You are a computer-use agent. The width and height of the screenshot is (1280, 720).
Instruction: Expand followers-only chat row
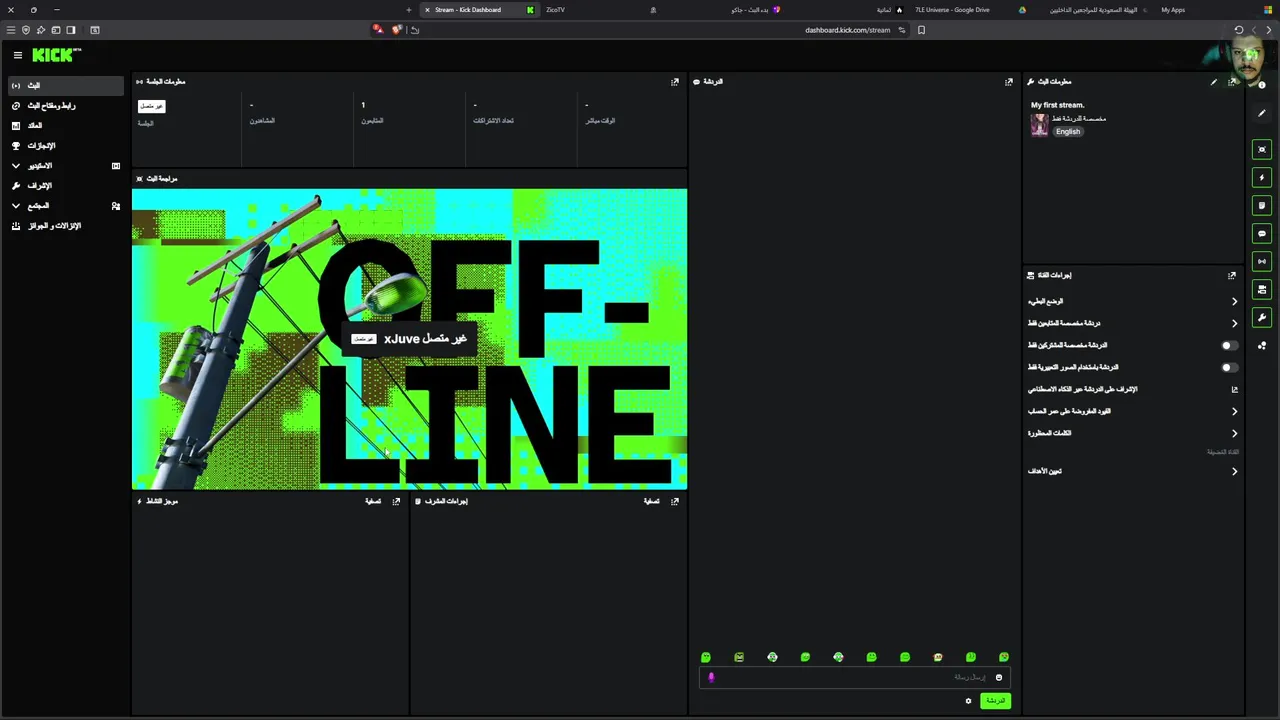[x=1133, y=323]
